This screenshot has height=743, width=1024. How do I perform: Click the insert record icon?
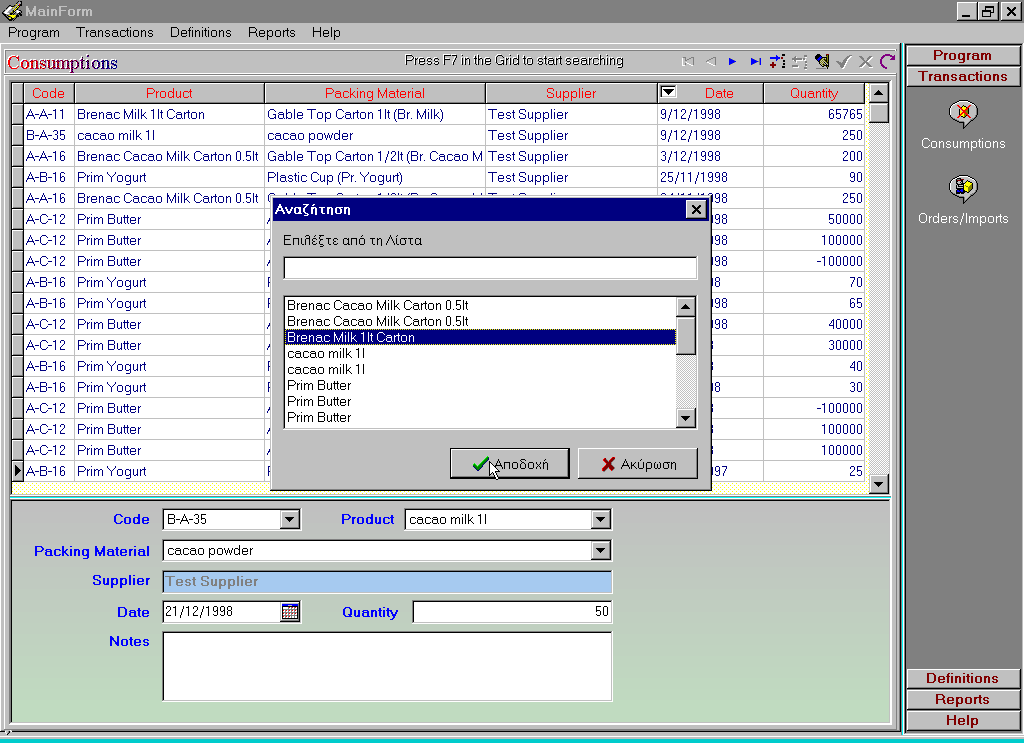click(778, 62)
